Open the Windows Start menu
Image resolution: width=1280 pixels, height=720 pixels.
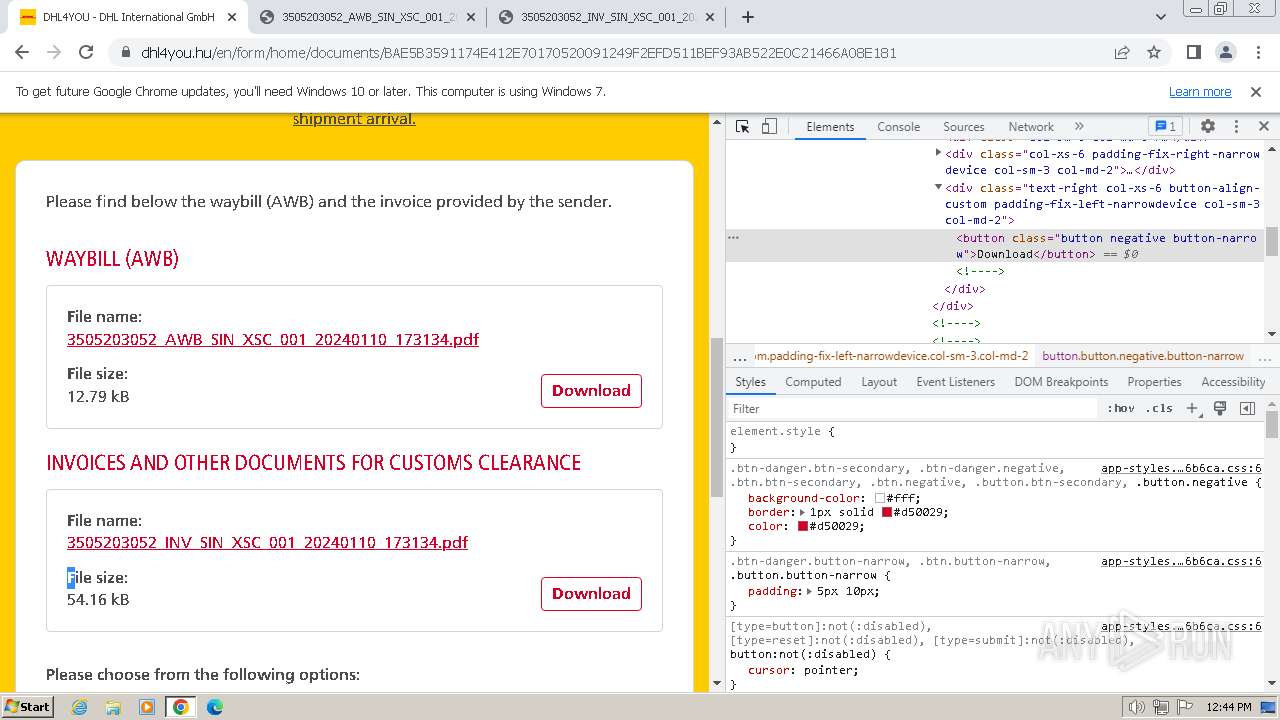tap(28, 707)
